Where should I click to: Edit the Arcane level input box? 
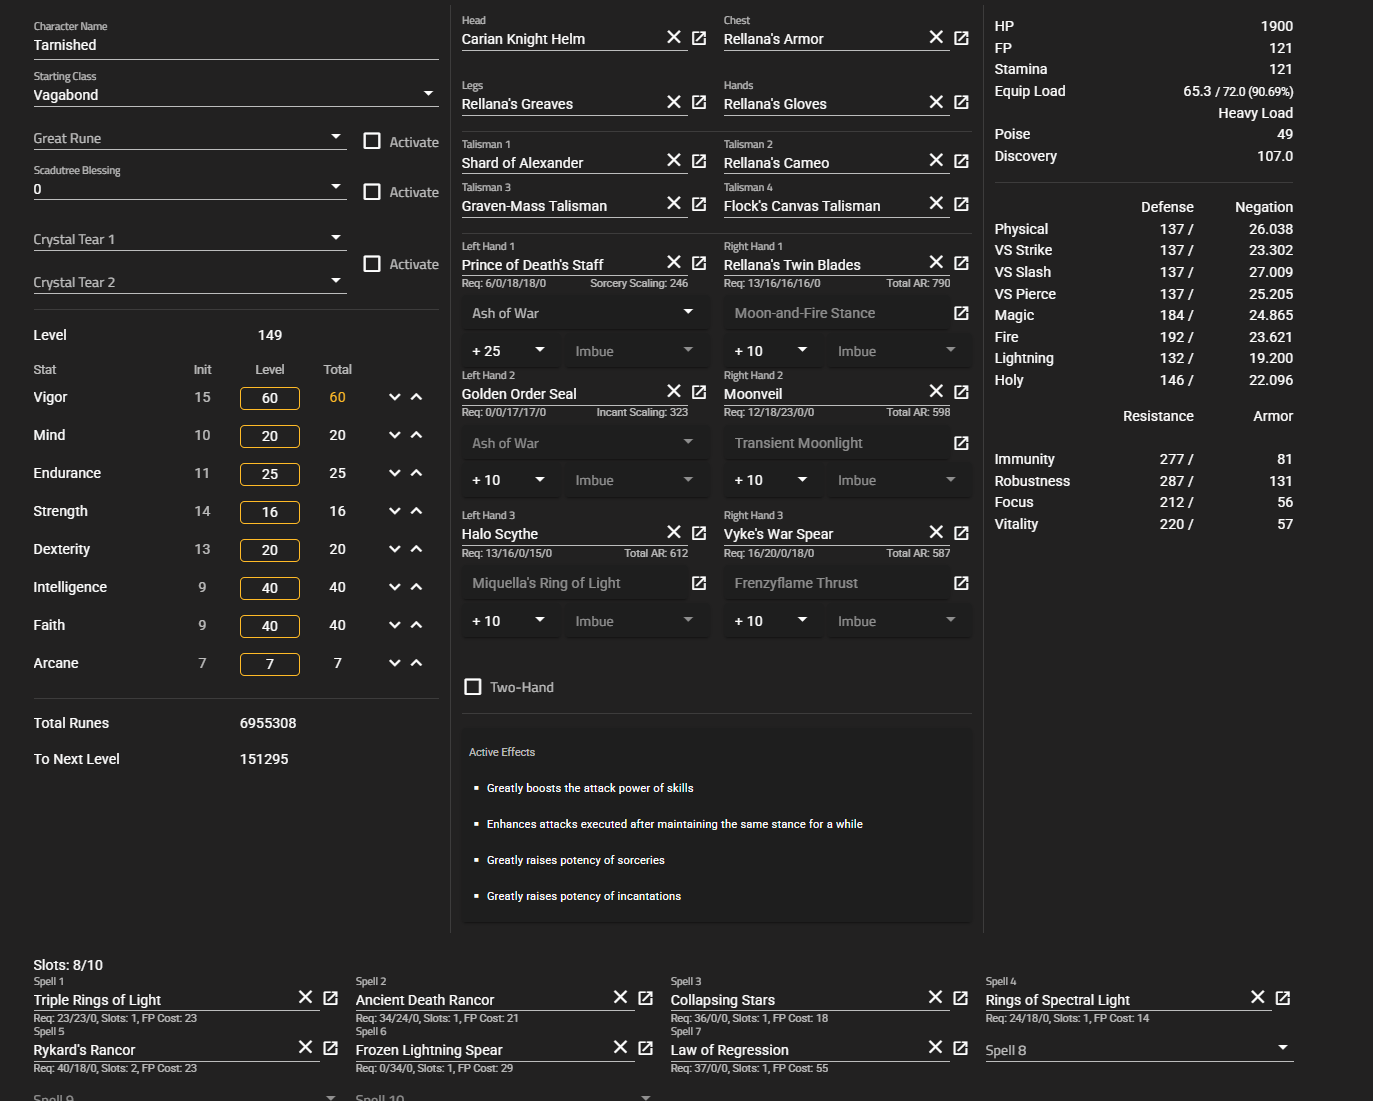[x=270, y=664]
